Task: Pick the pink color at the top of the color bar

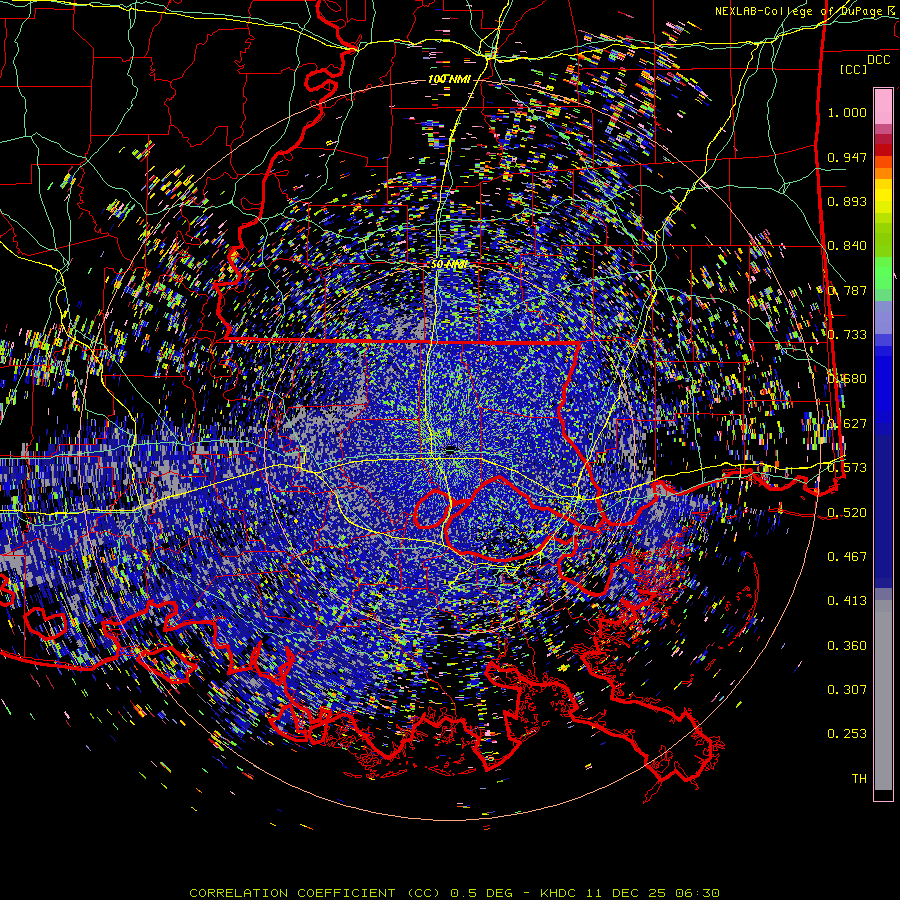Action: (883, 106)
